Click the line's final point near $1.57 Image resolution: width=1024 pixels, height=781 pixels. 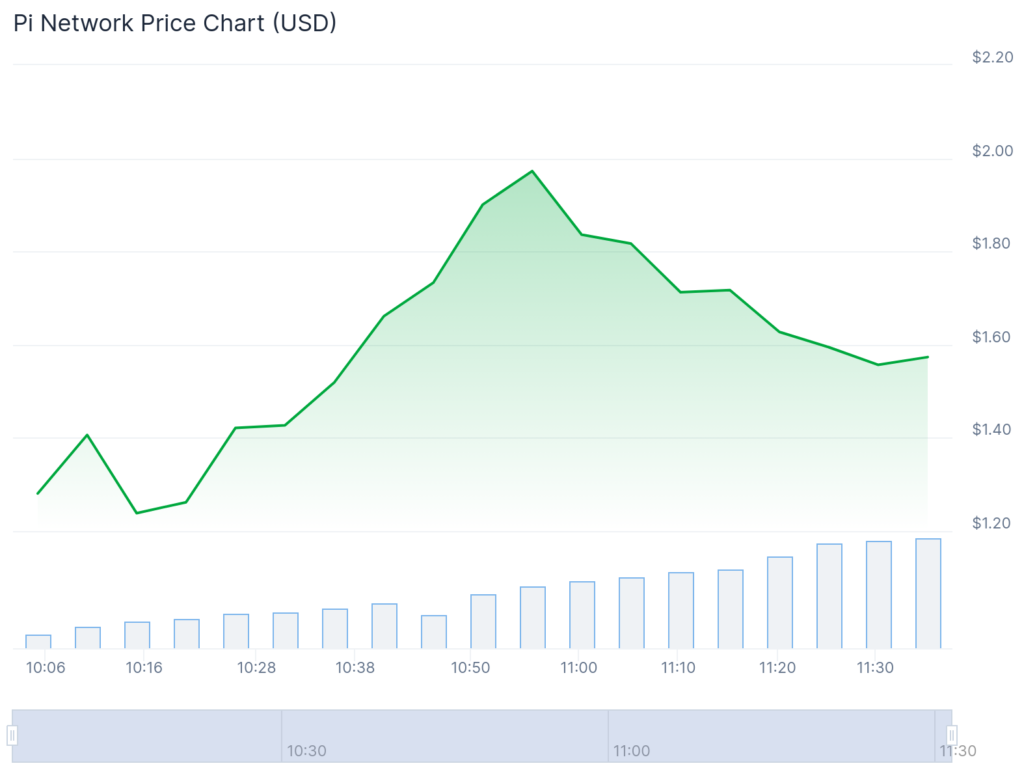pos(927,357)
